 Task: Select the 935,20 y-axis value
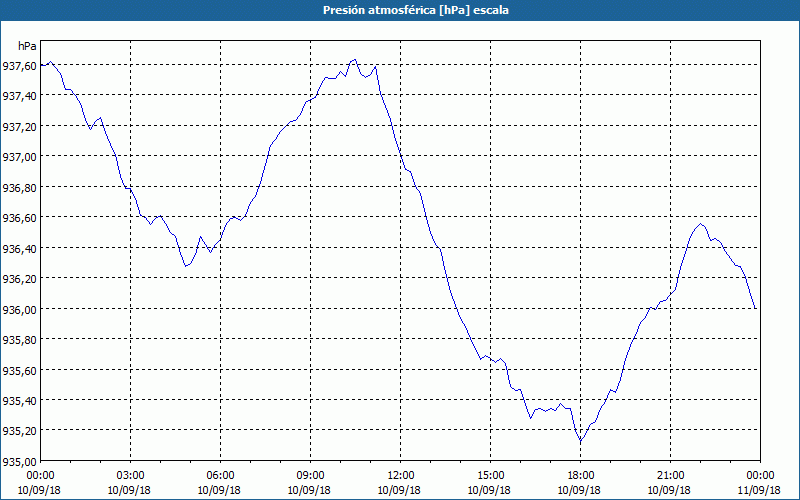coord(19,431)
